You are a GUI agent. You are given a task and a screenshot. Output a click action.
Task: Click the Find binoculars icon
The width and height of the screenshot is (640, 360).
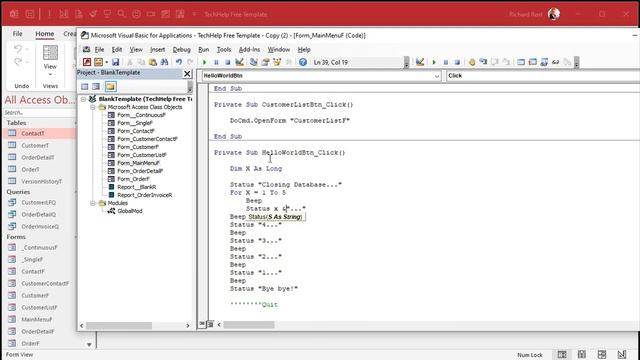[x=164, y=62]
